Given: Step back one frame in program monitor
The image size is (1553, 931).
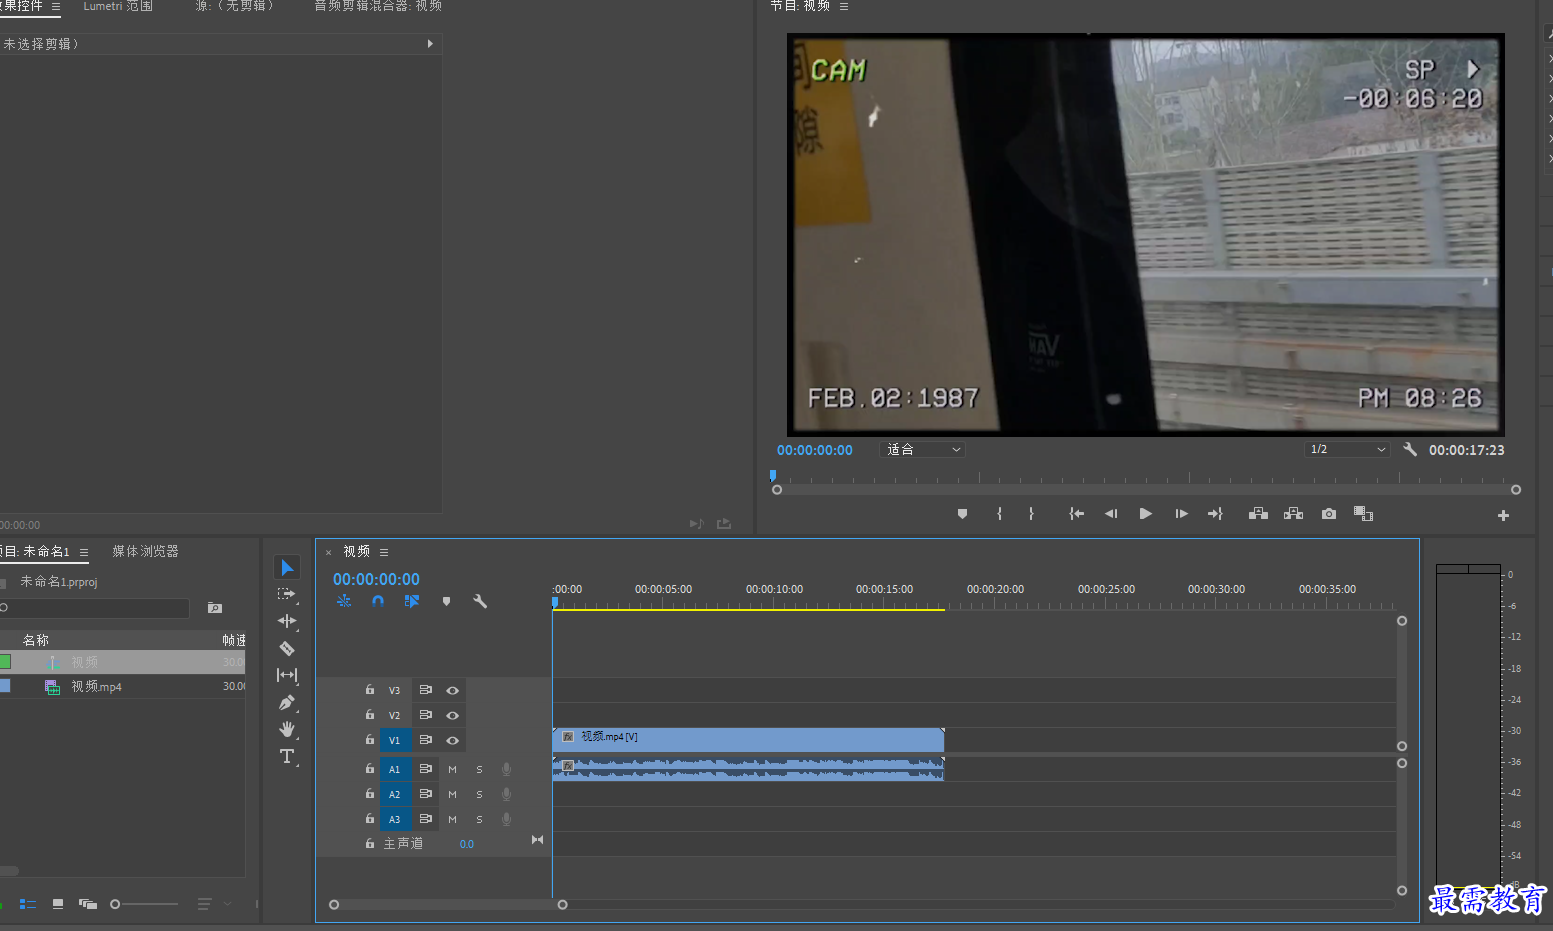Looking at the screenshot, I should (x=1110, y=514).
